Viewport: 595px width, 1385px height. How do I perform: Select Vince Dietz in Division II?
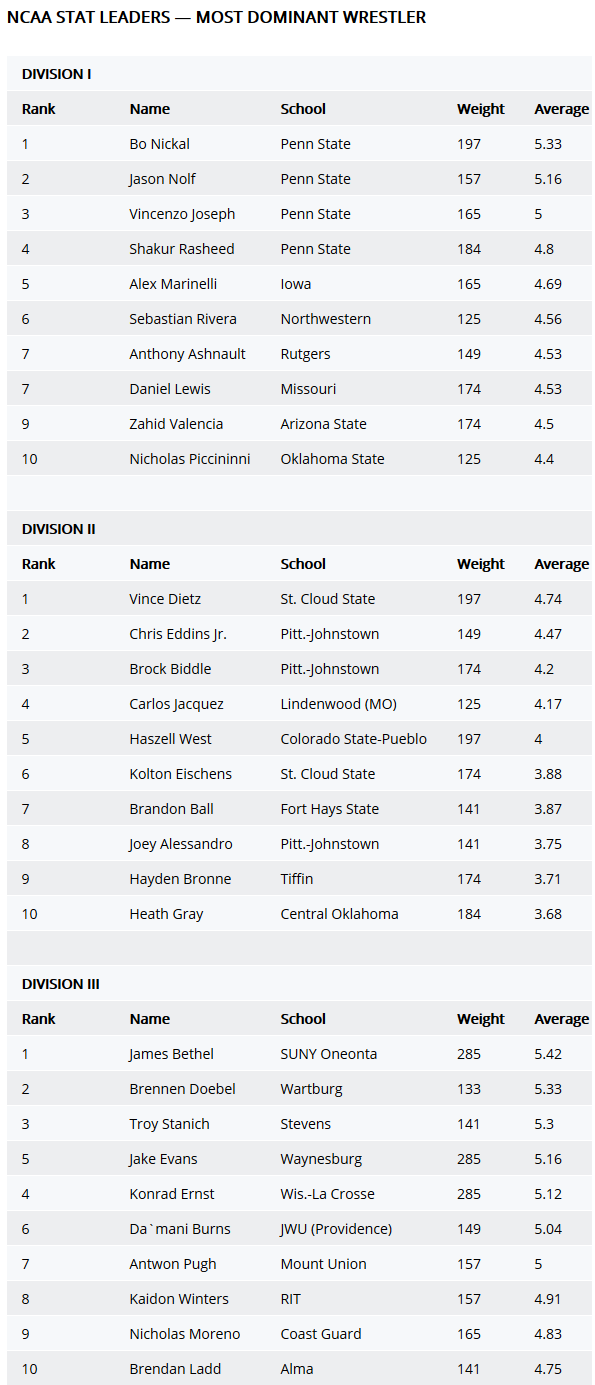pyautogui.click(x=165, y=599)
